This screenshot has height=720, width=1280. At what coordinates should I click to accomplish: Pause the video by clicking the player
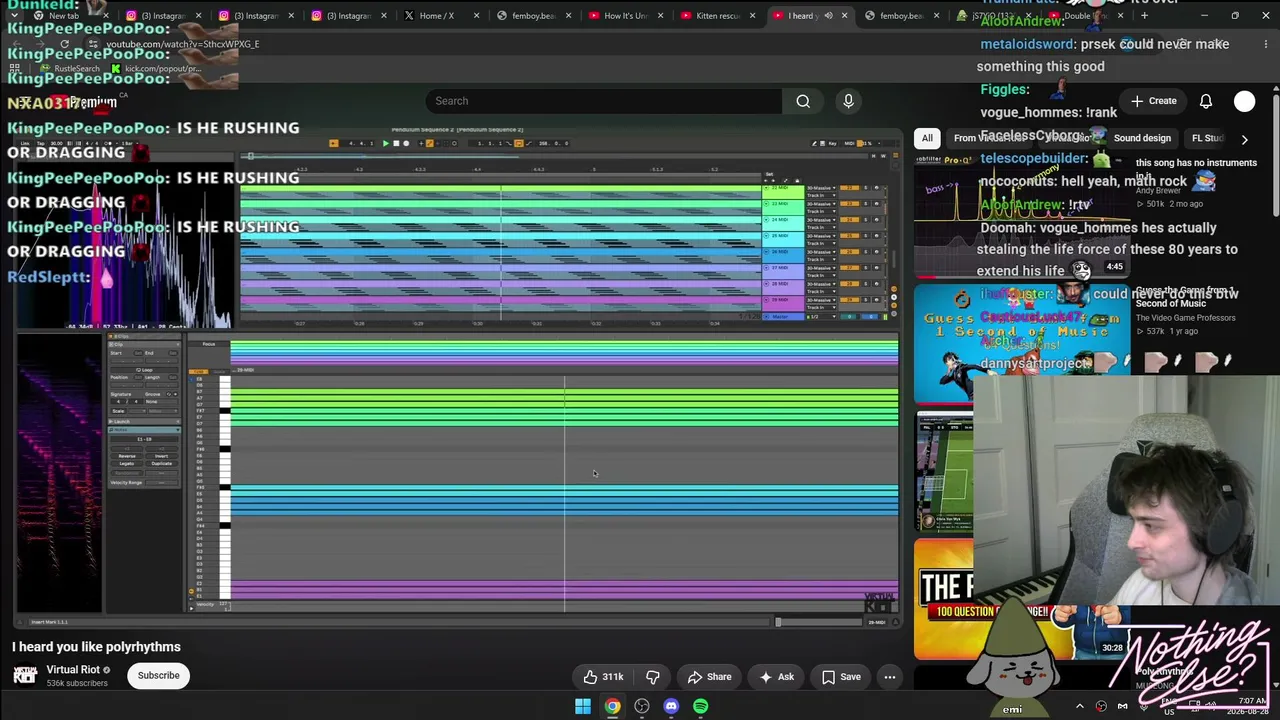point(456,380)
